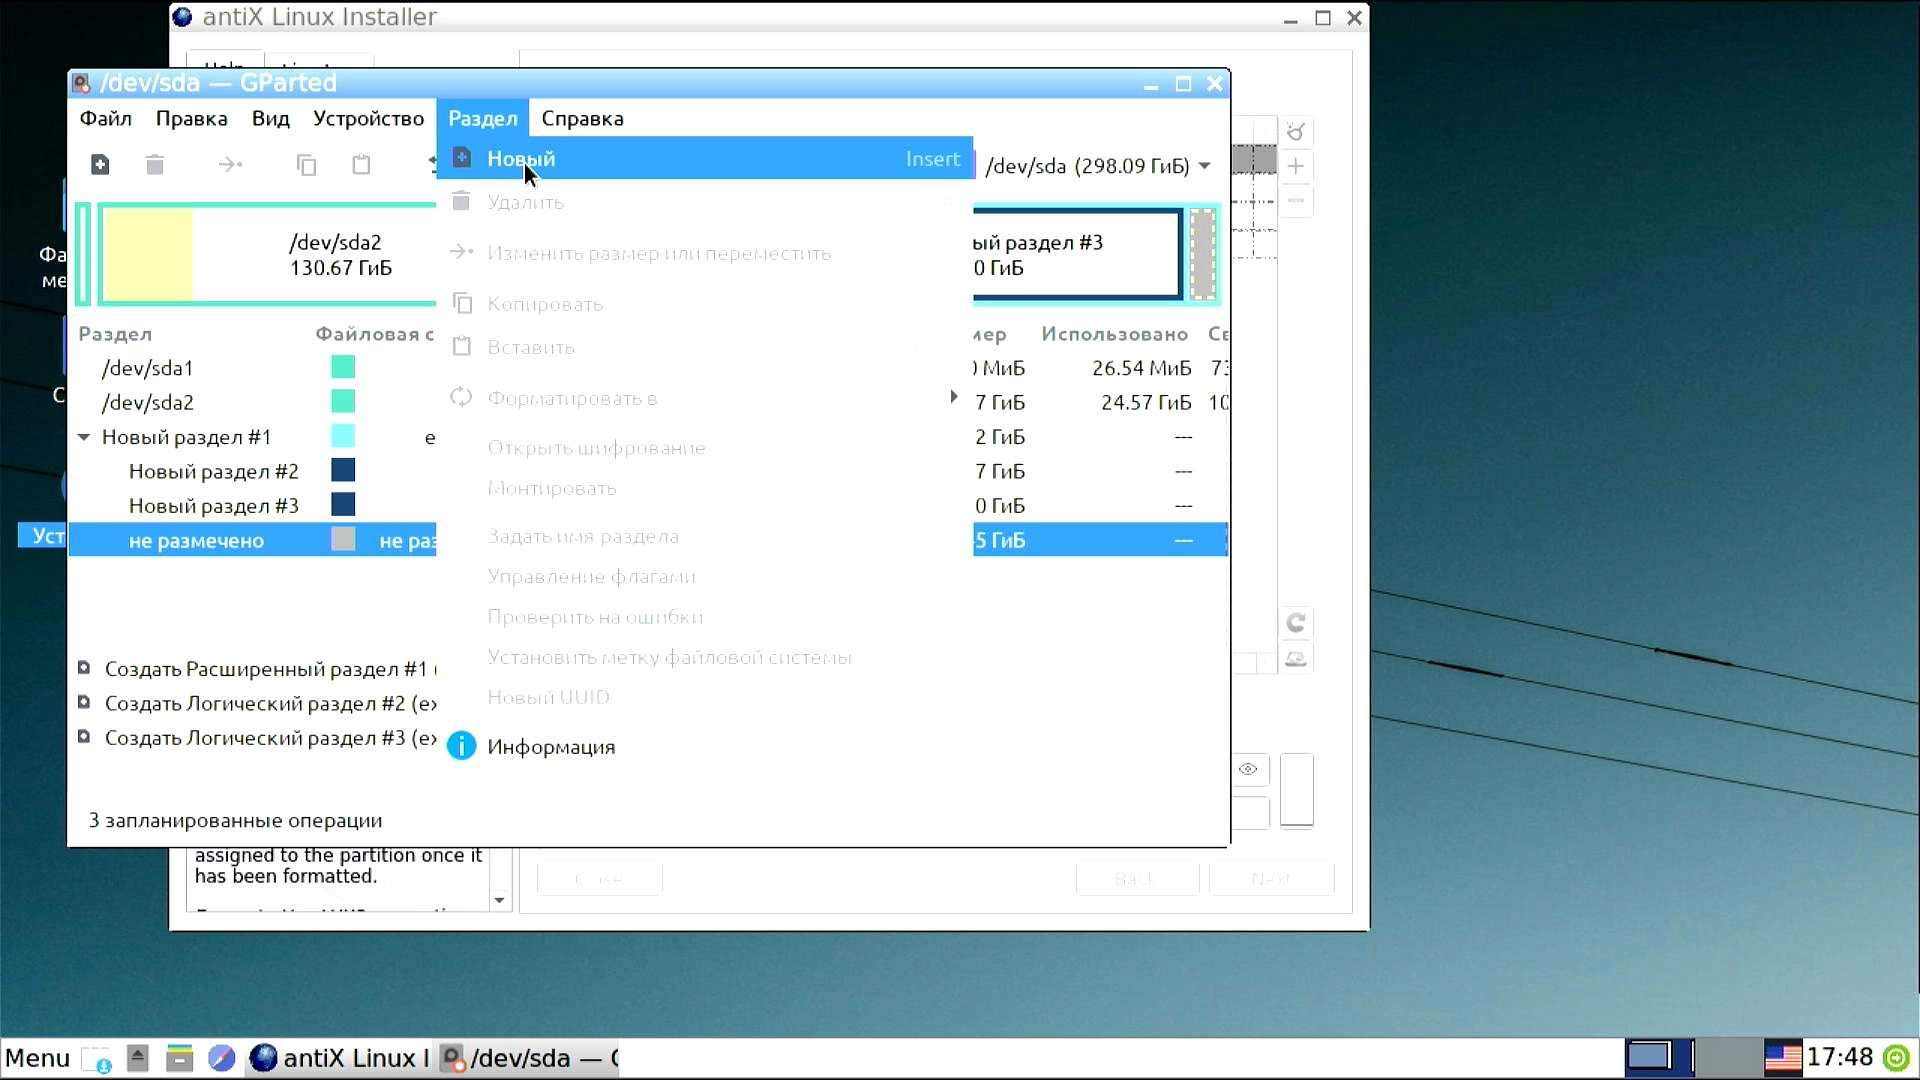
Task: Select Новый UUID menu entry
Action: [705, 697]
